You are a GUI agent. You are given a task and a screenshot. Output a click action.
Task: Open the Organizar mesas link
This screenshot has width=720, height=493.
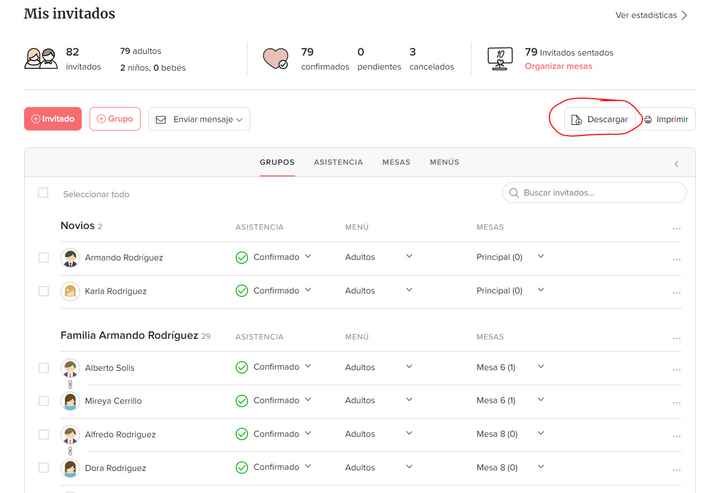(x=558, y=66)
